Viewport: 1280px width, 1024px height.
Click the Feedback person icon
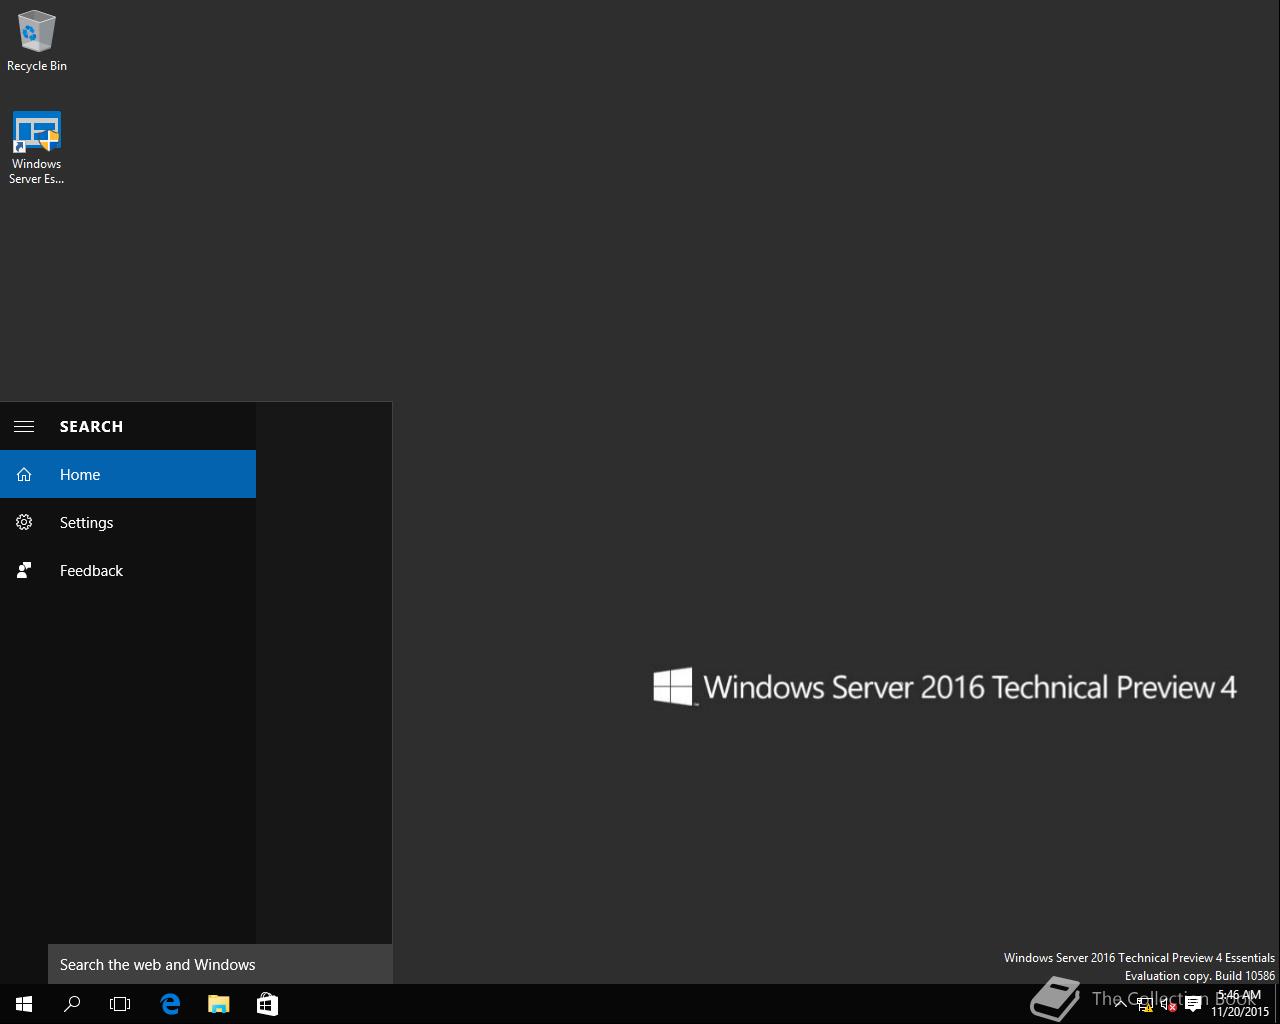24,570
